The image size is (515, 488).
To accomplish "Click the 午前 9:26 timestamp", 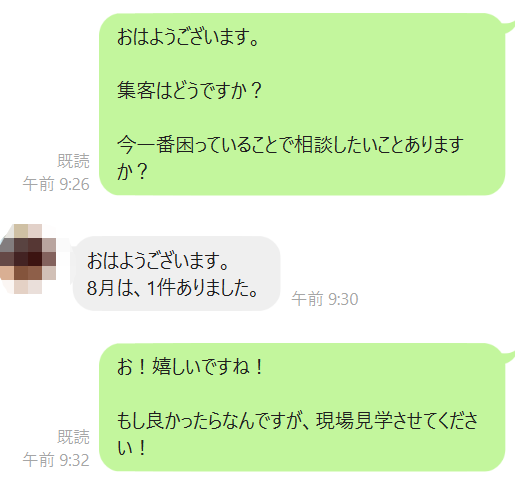I will click(56, 184).
